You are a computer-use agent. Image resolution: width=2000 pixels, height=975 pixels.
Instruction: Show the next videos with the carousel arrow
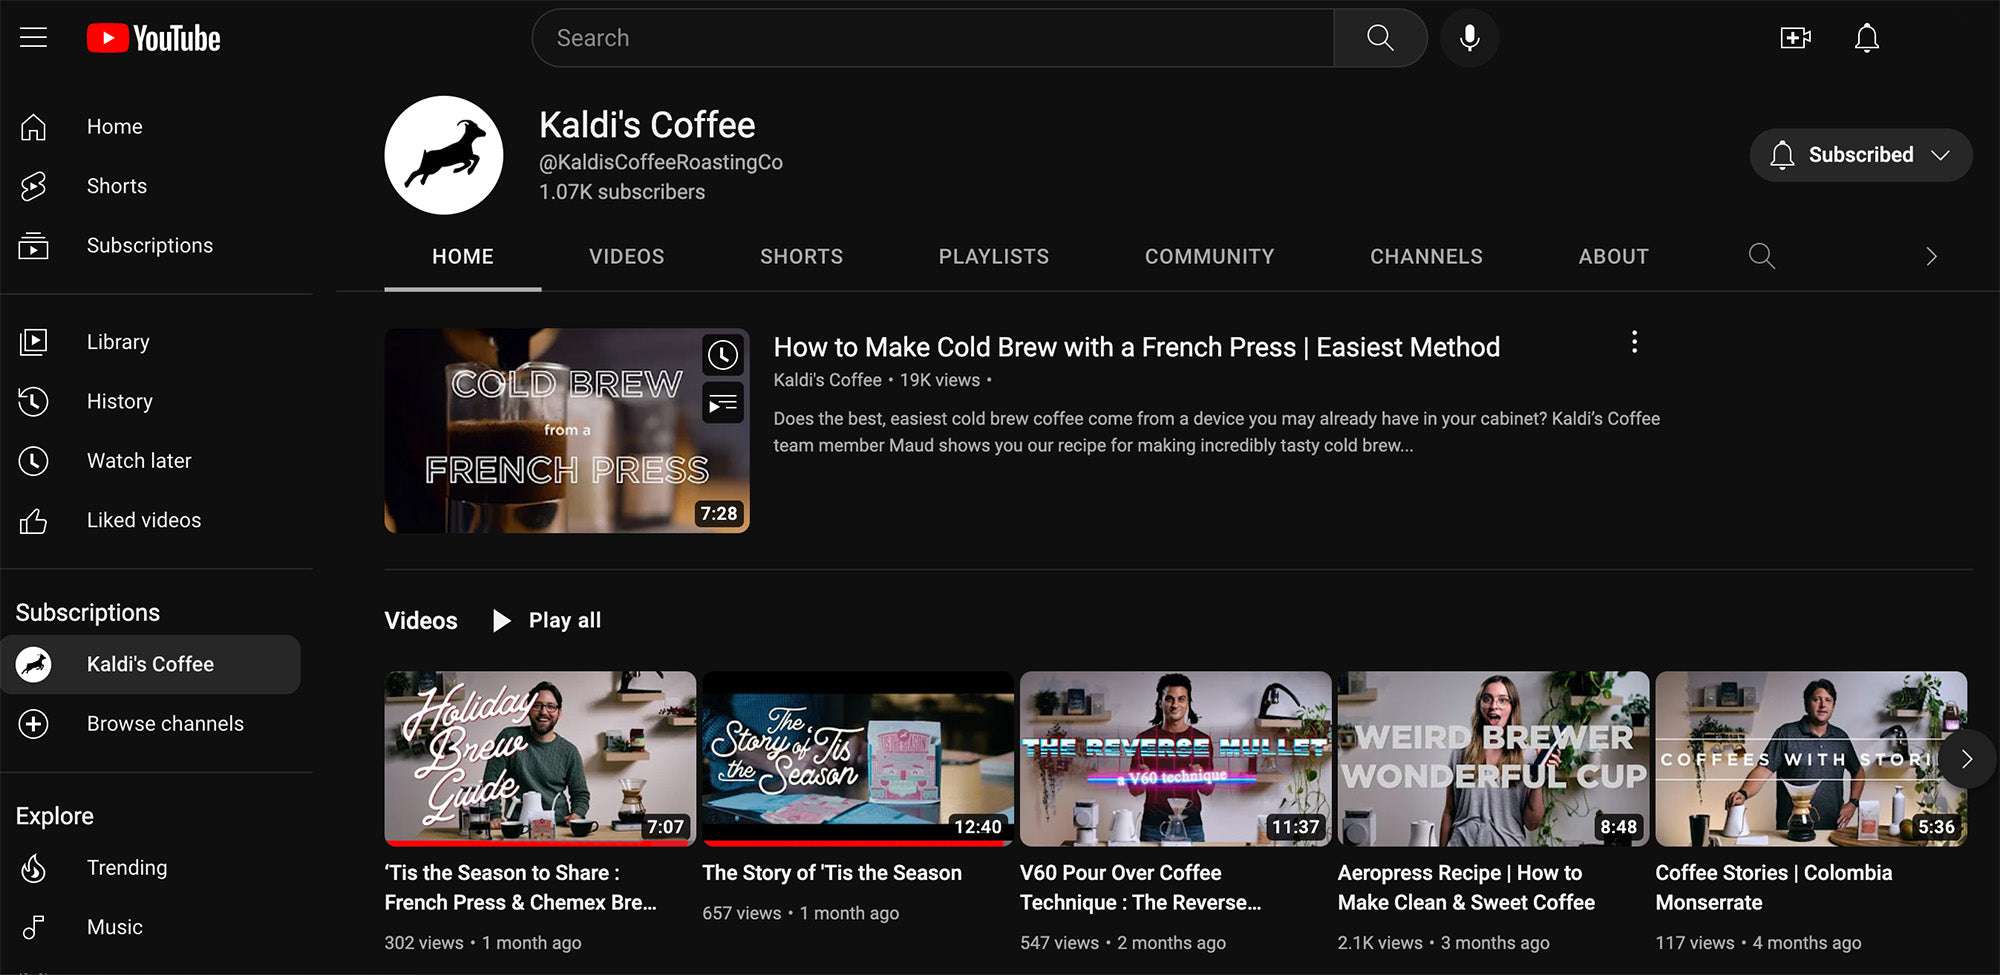coord(1966,759)
